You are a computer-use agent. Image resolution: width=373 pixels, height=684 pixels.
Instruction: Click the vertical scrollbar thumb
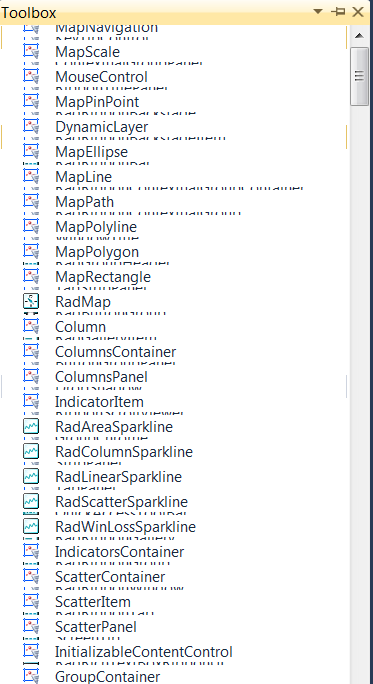pyautogui.click(x=359, y=76)
